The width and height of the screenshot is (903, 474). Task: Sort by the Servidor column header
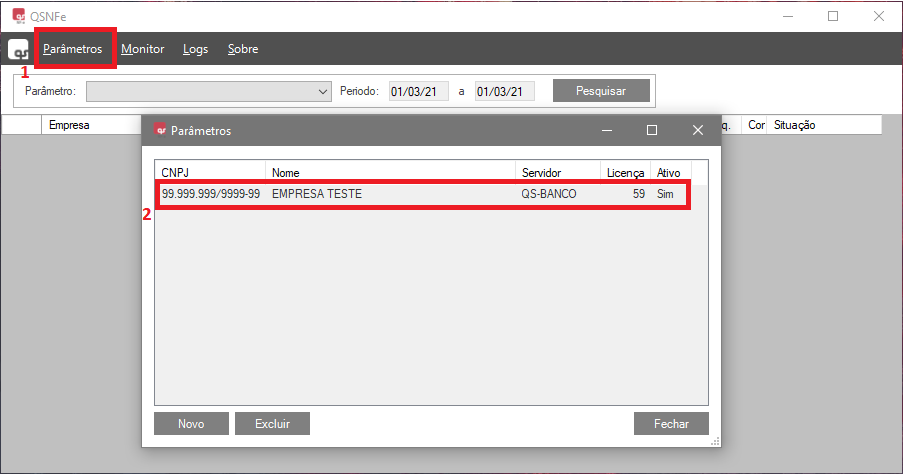coord(557,173)
